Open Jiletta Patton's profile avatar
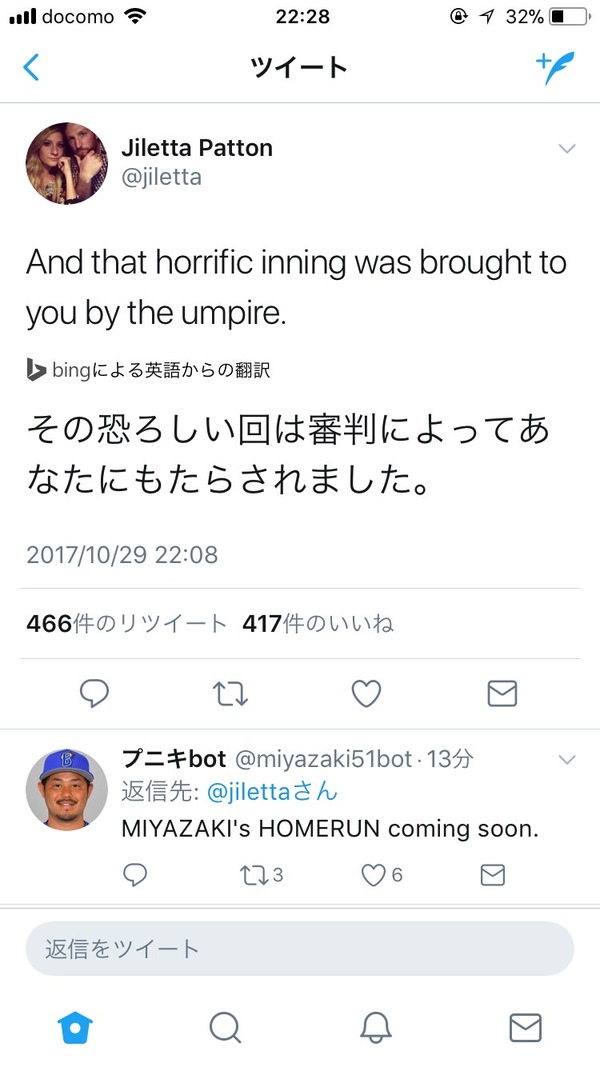Image resolution: width=600 pixels, height=1067 pixels. [x=66, y=163]
